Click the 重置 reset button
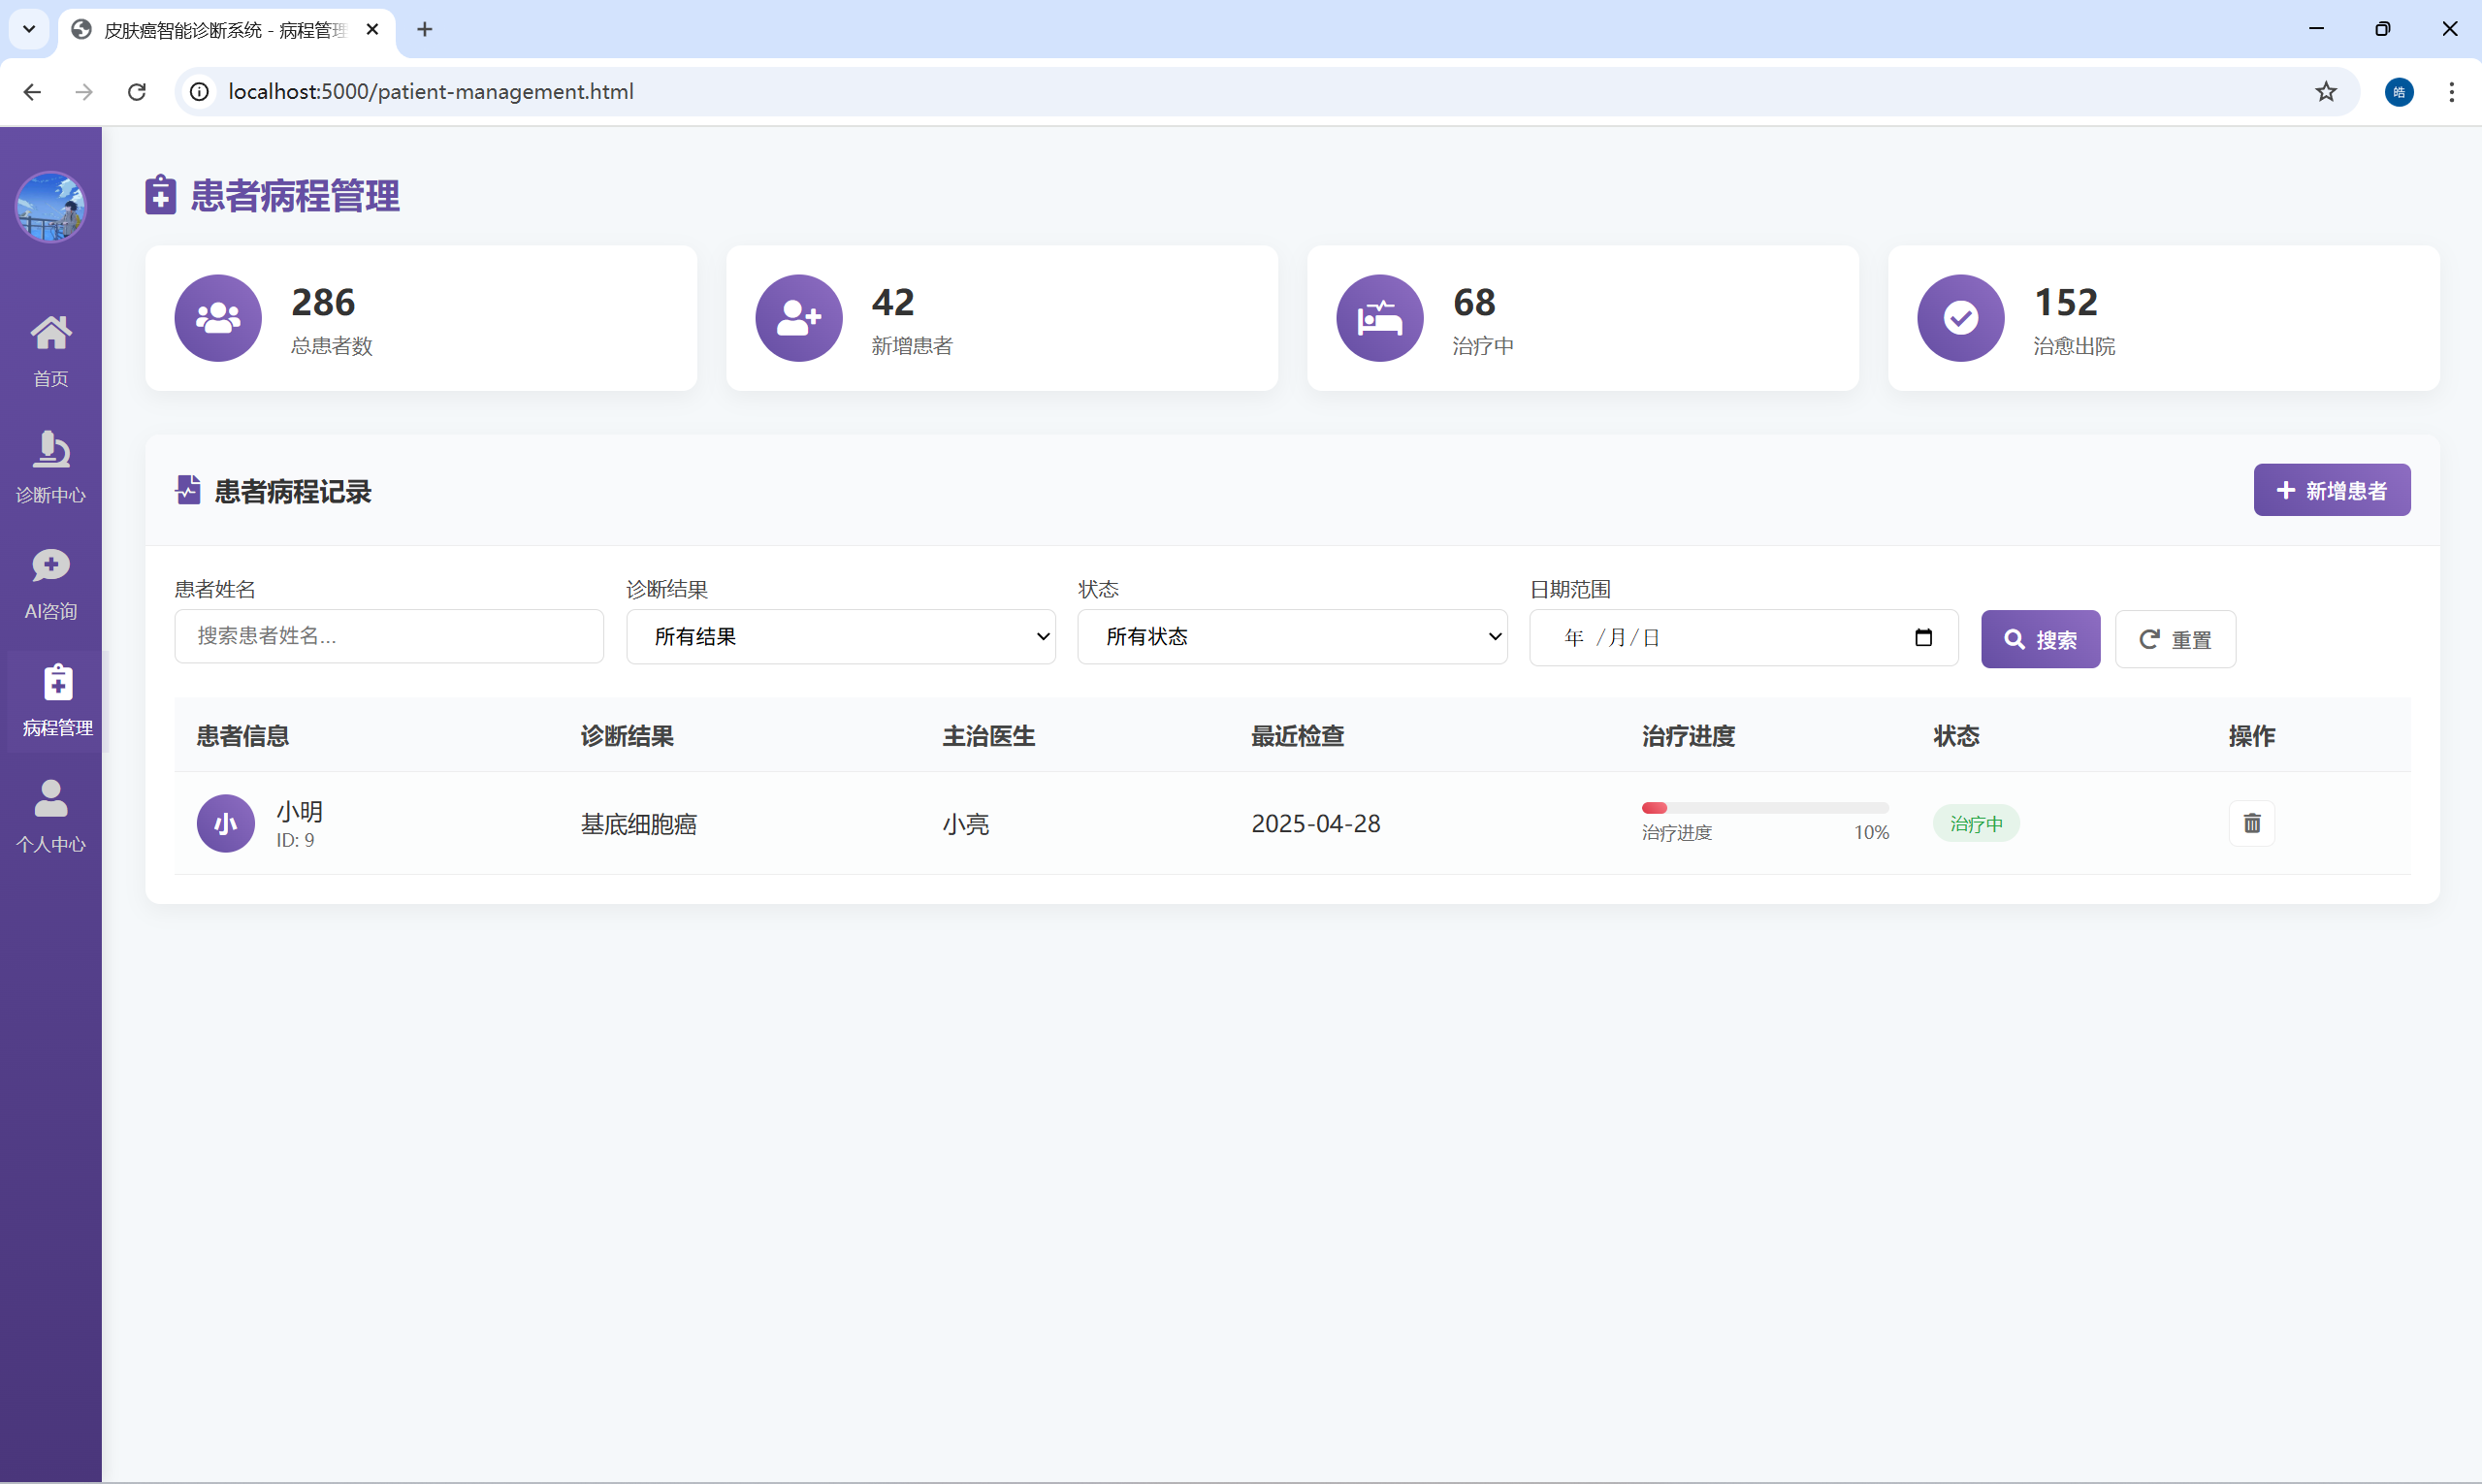Image resolution: width=2482 pixels, height=1484 pixels. tap(2175, 638)
